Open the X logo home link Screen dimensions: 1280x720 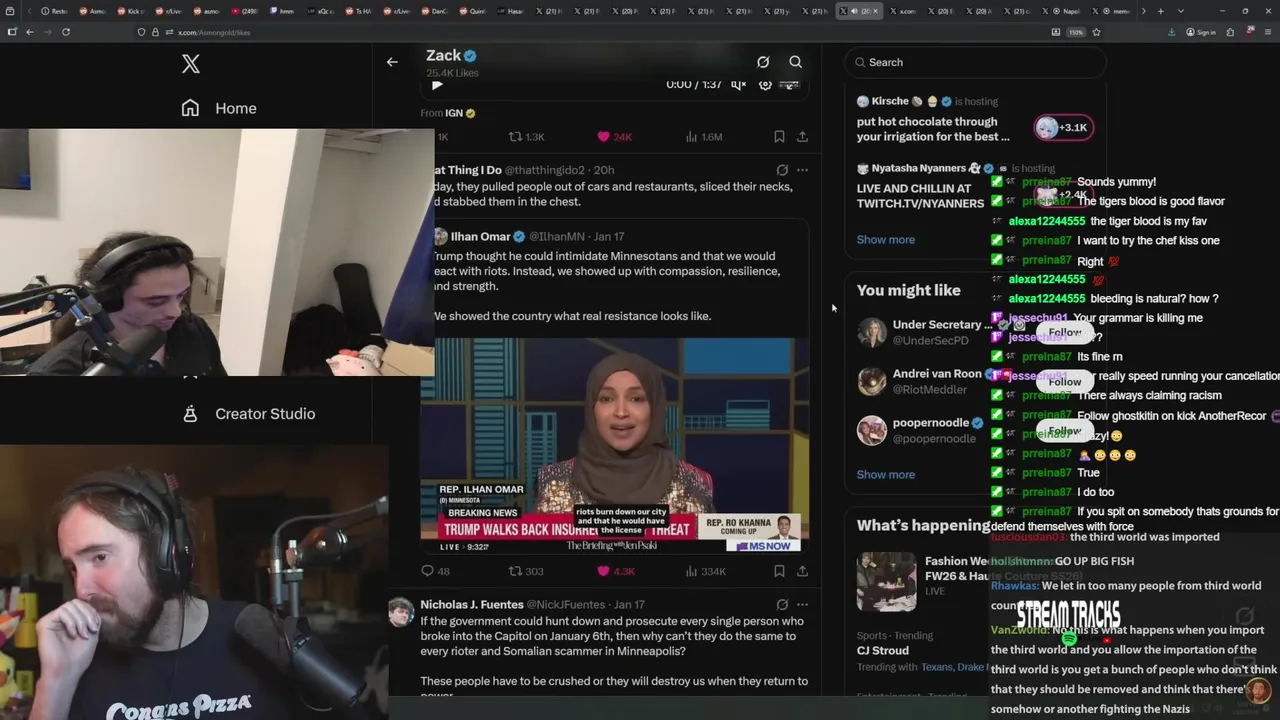[191, 64]
